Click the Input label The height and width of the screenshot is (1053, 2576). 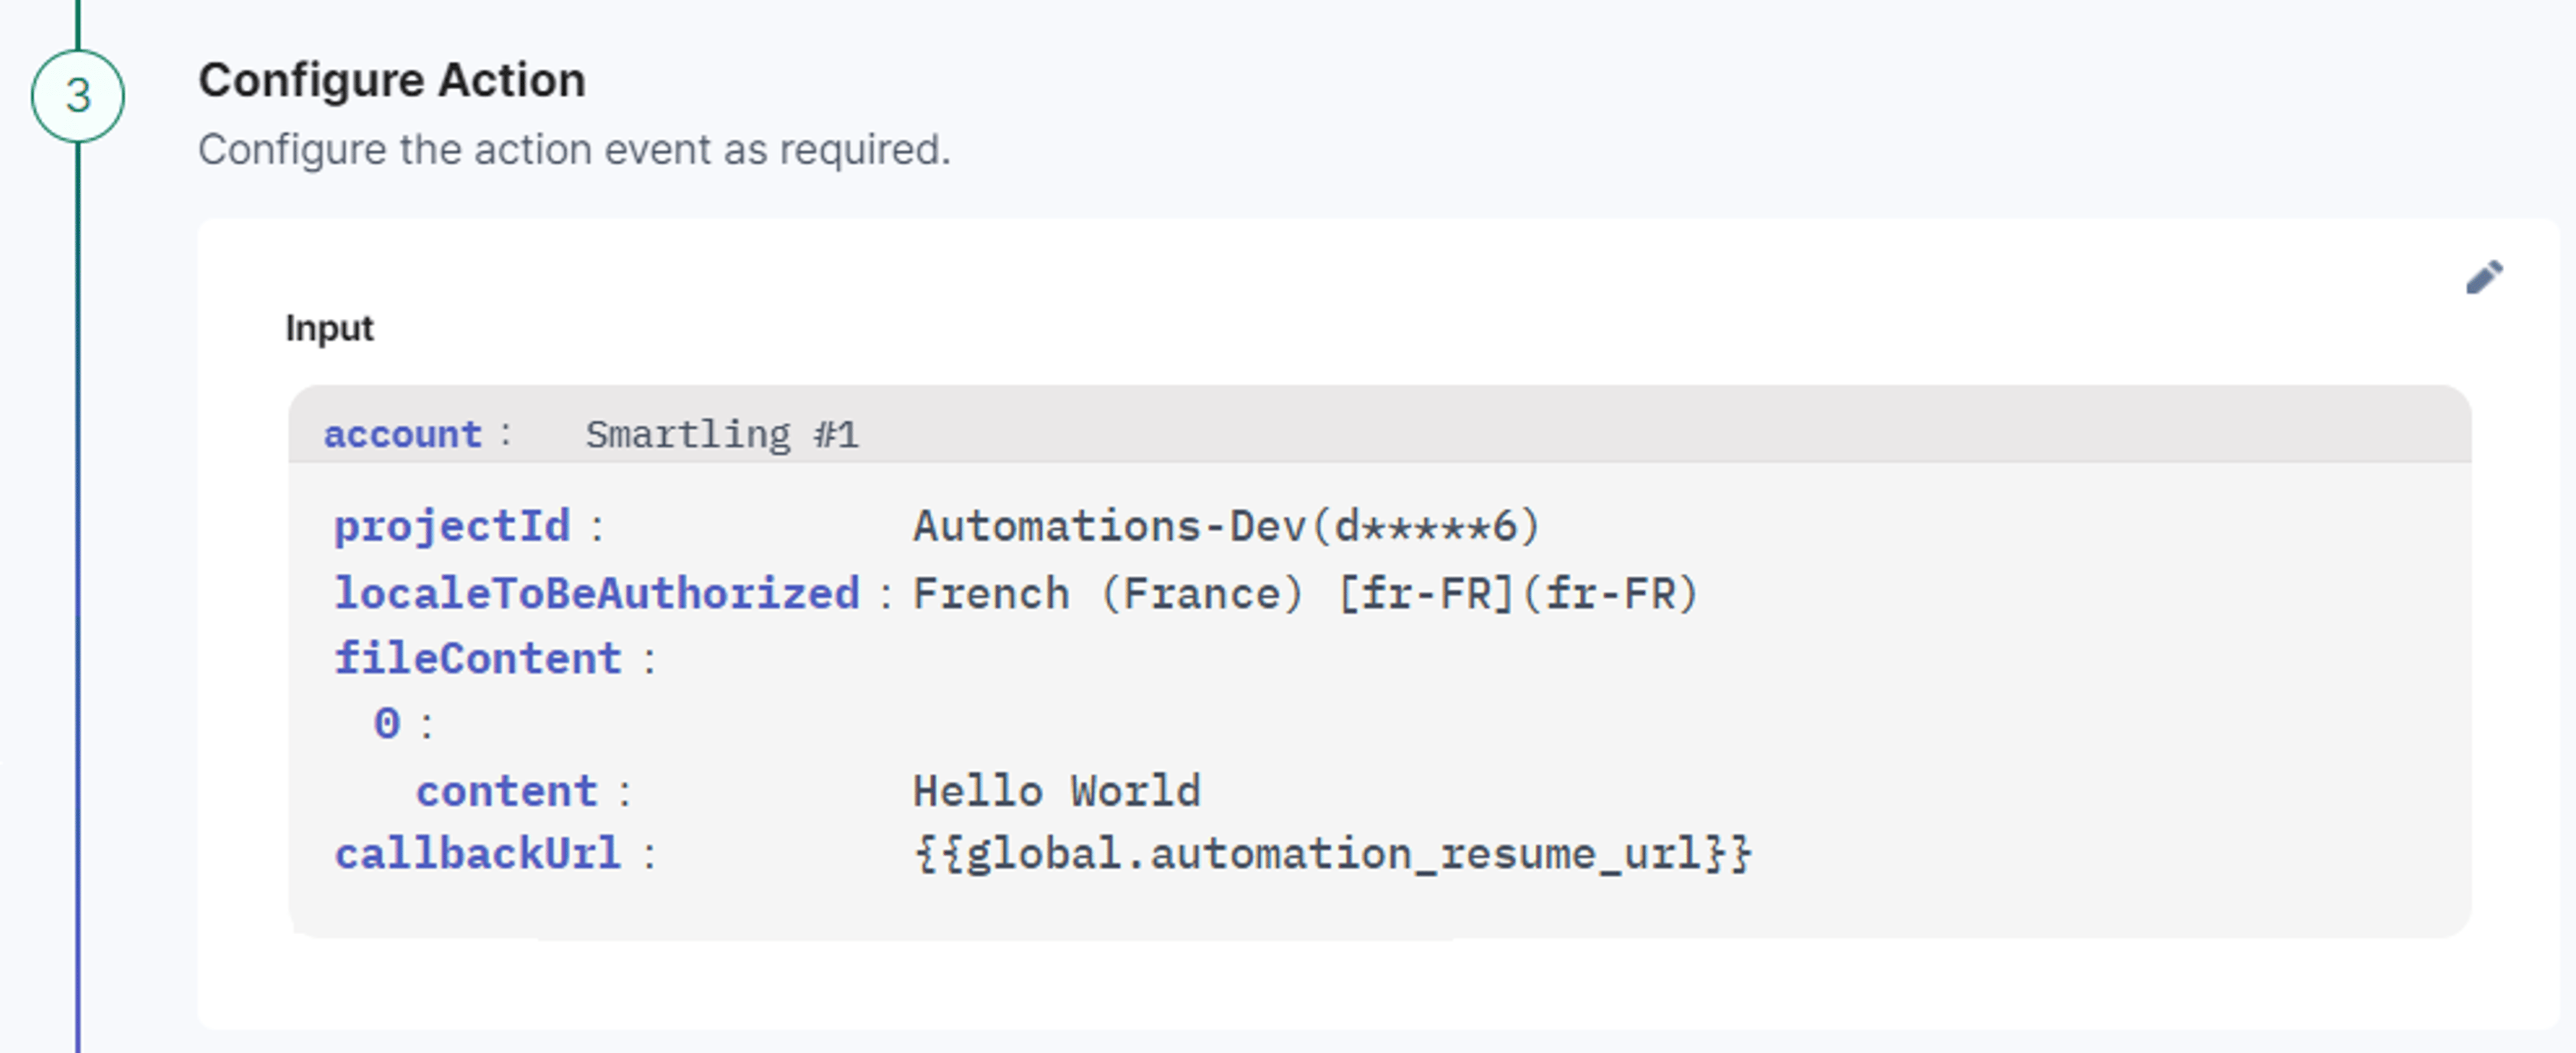(x=329, y=328)
